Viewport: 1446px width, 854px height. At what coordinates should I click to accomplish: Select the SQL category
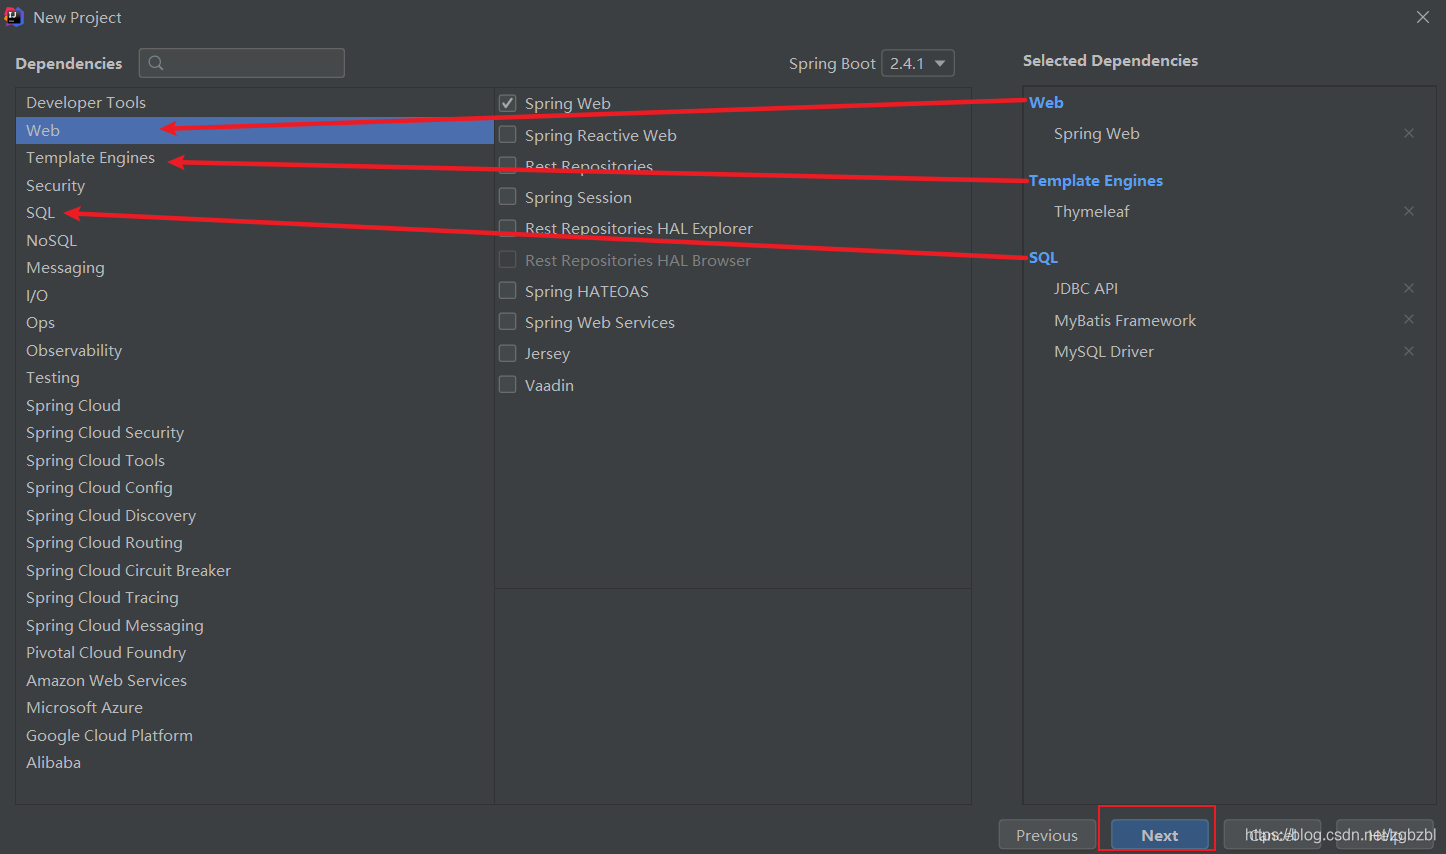coord(254,213)
